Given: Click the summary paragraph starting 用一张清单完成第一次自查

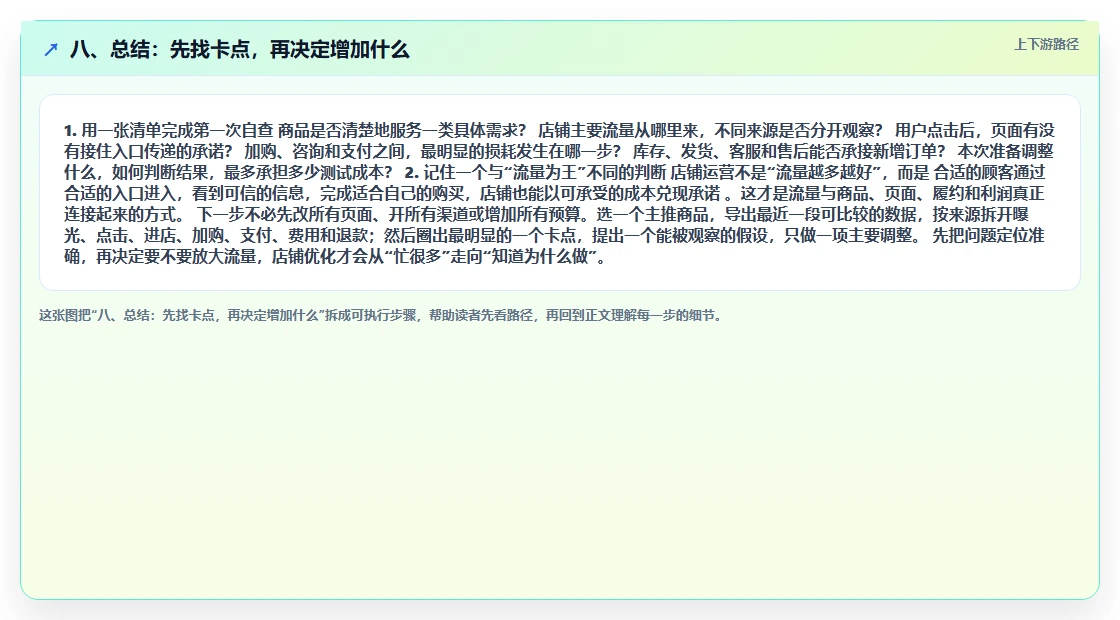Looking at the screenshot, I should tap(559, 193).
